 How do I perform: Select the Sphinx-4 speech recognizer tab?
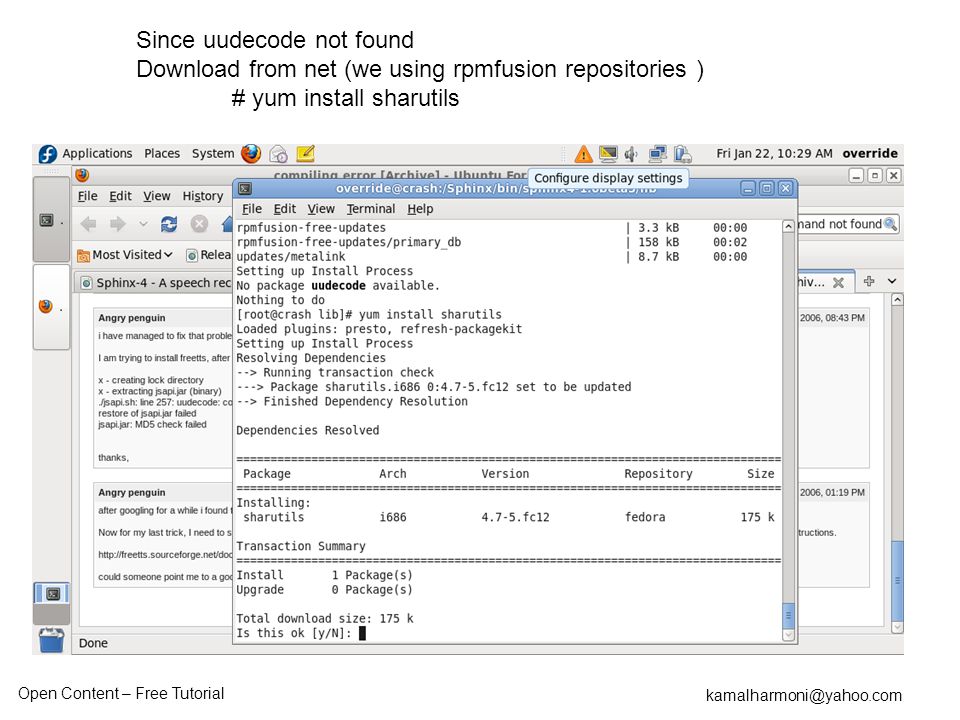click(156, 283)
